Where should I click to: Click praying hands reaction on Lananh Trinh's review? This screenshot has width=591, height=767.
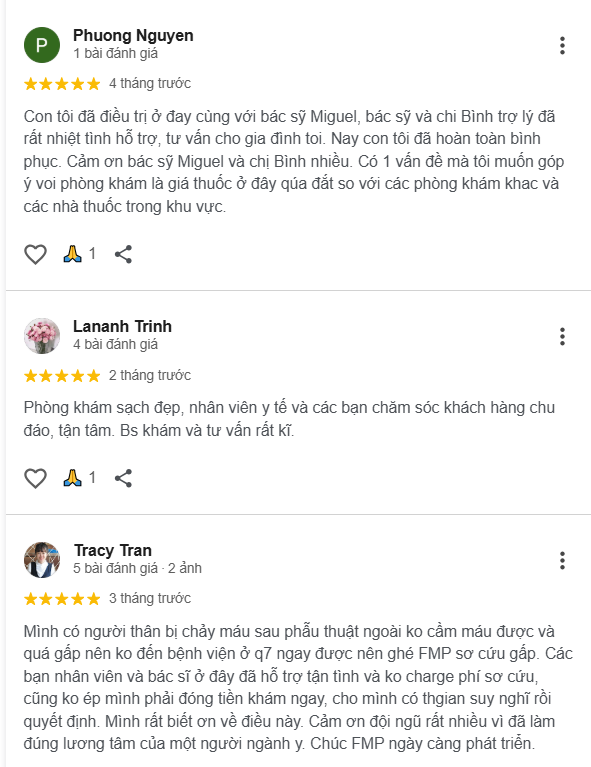click(79, 477)
